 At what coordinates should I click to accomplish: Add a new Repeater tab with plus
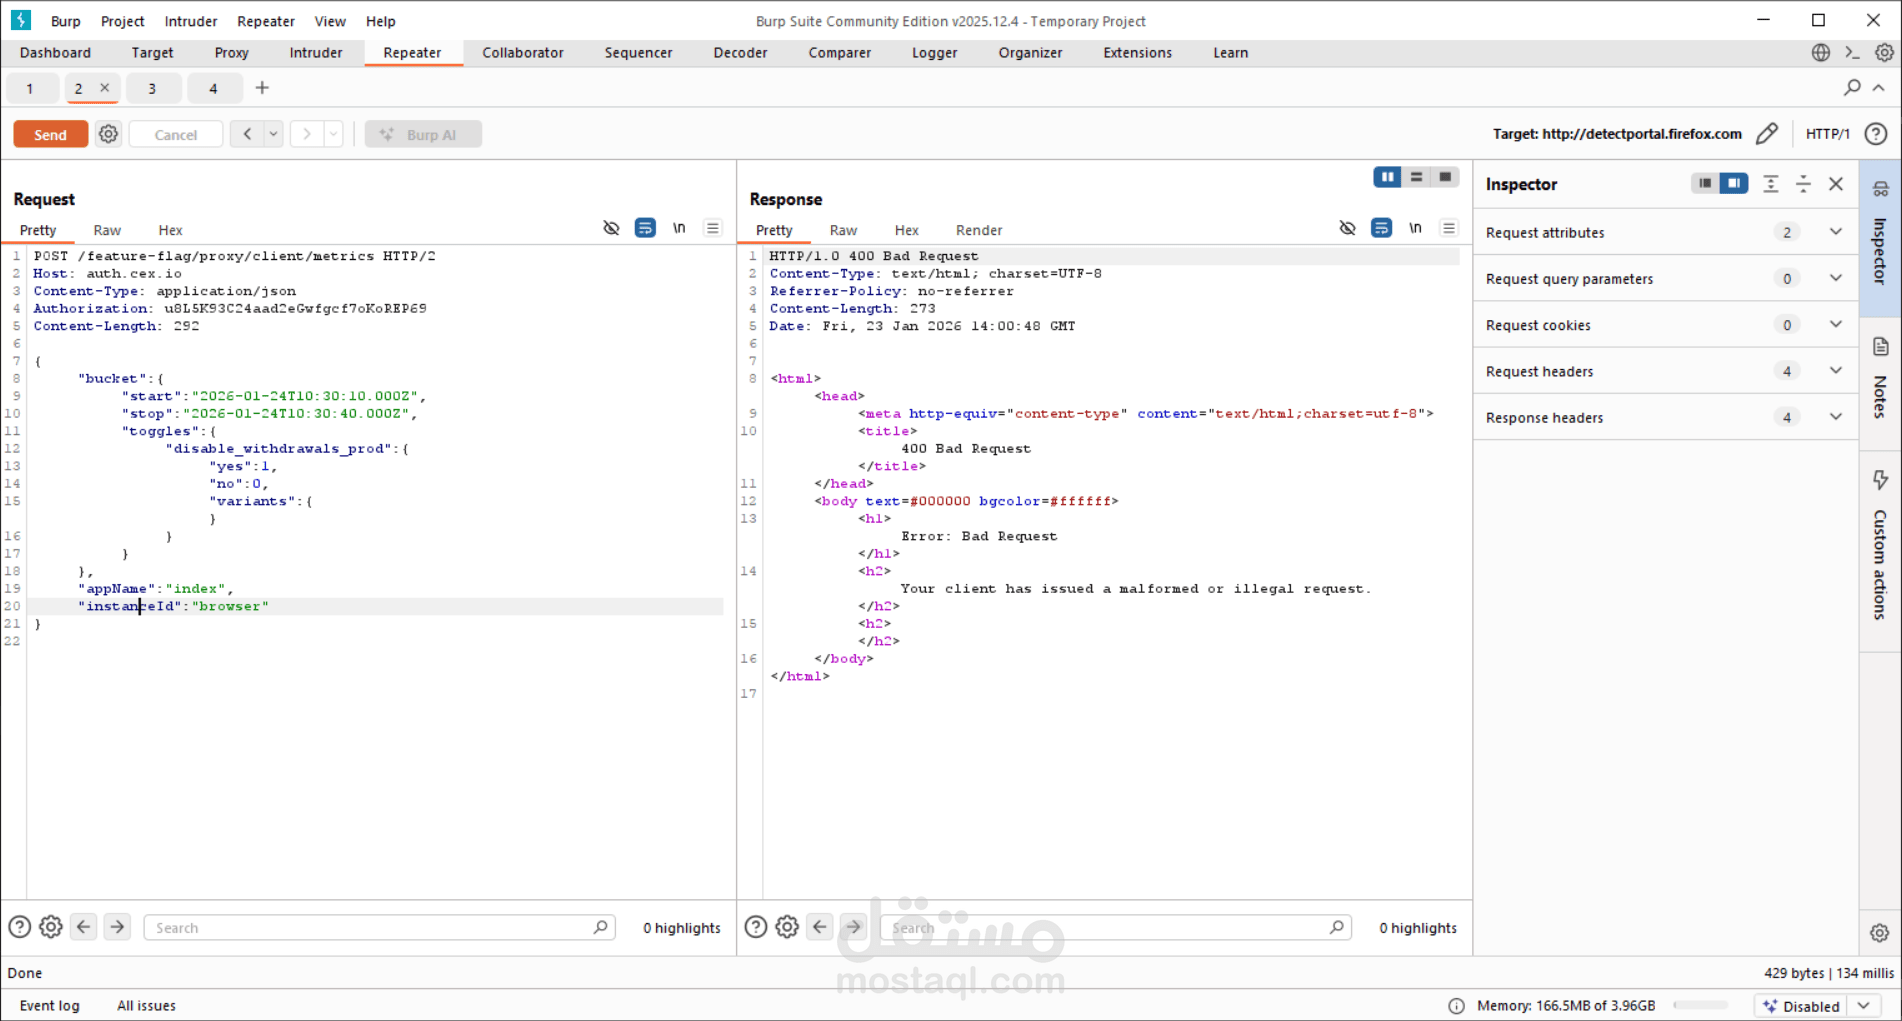click(x=262, y=88)
